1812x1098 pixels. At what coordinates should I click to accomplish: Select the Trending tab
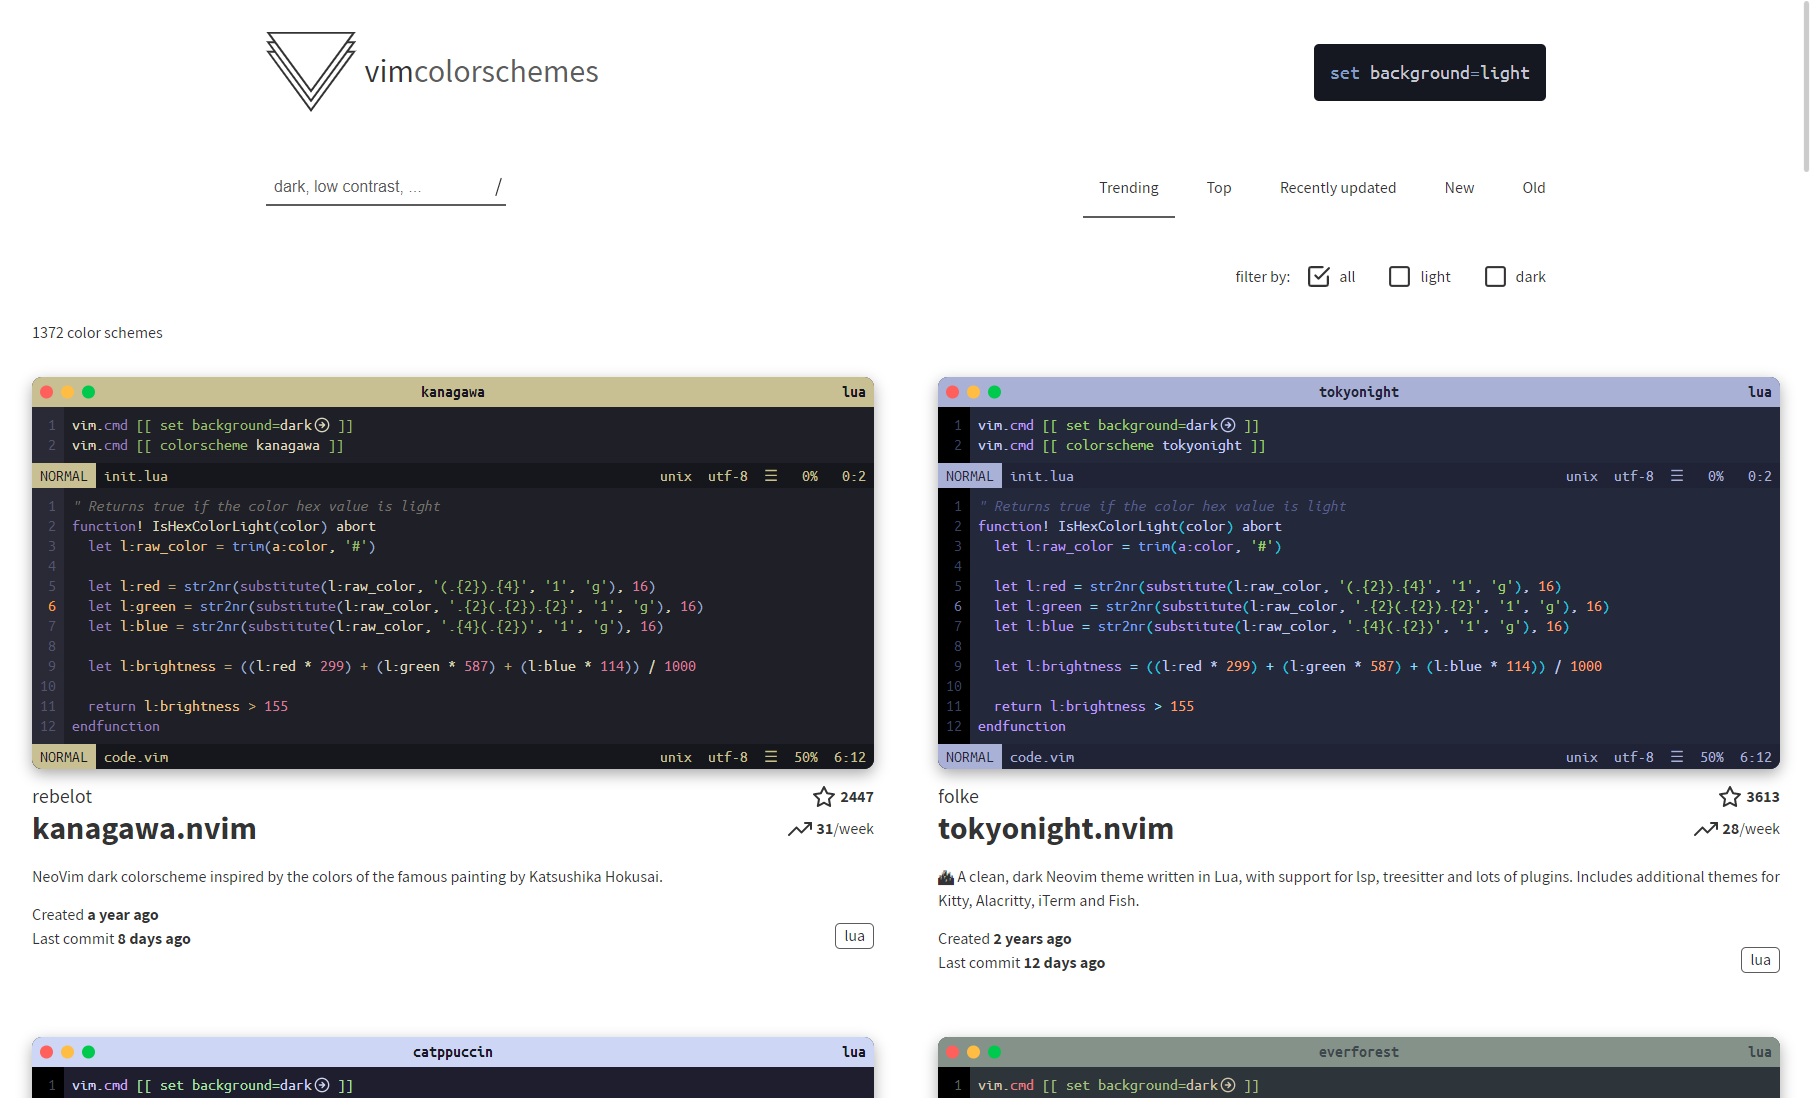(x=1129, y=188)
